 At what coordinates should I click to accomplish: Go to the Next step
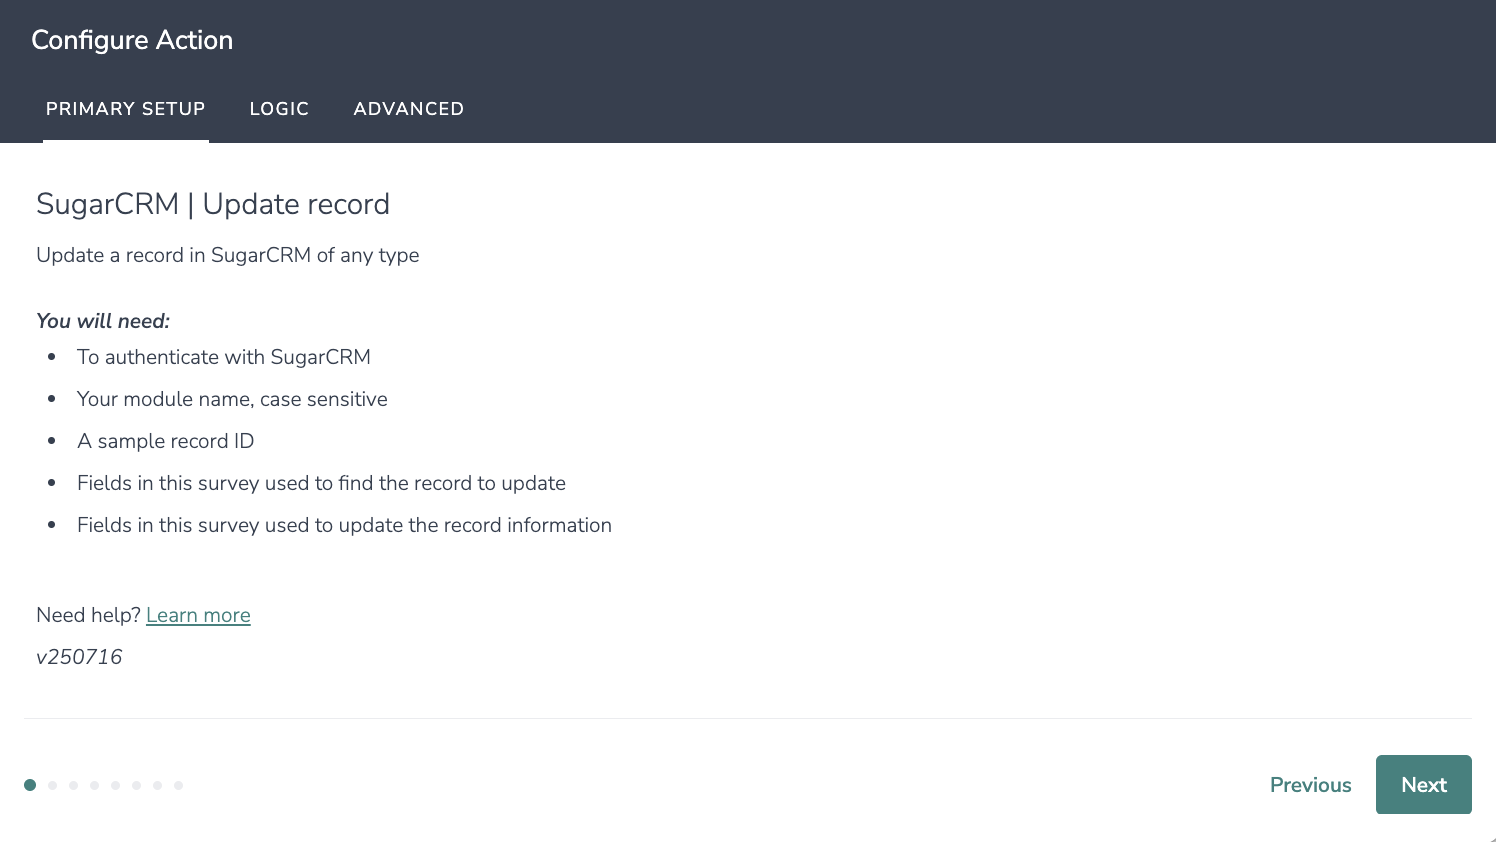pos(1424,785)
